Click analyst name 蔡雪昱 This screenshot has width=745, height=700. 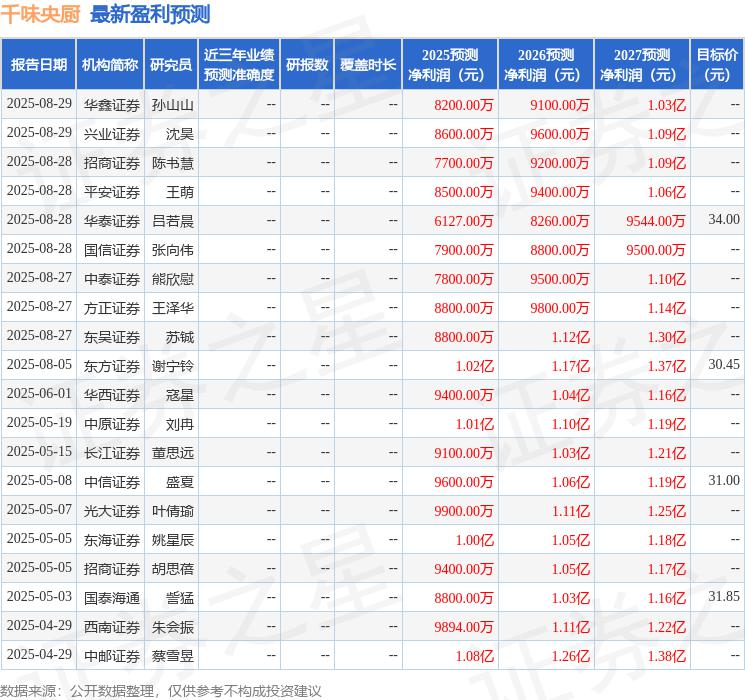pos(172,656)
